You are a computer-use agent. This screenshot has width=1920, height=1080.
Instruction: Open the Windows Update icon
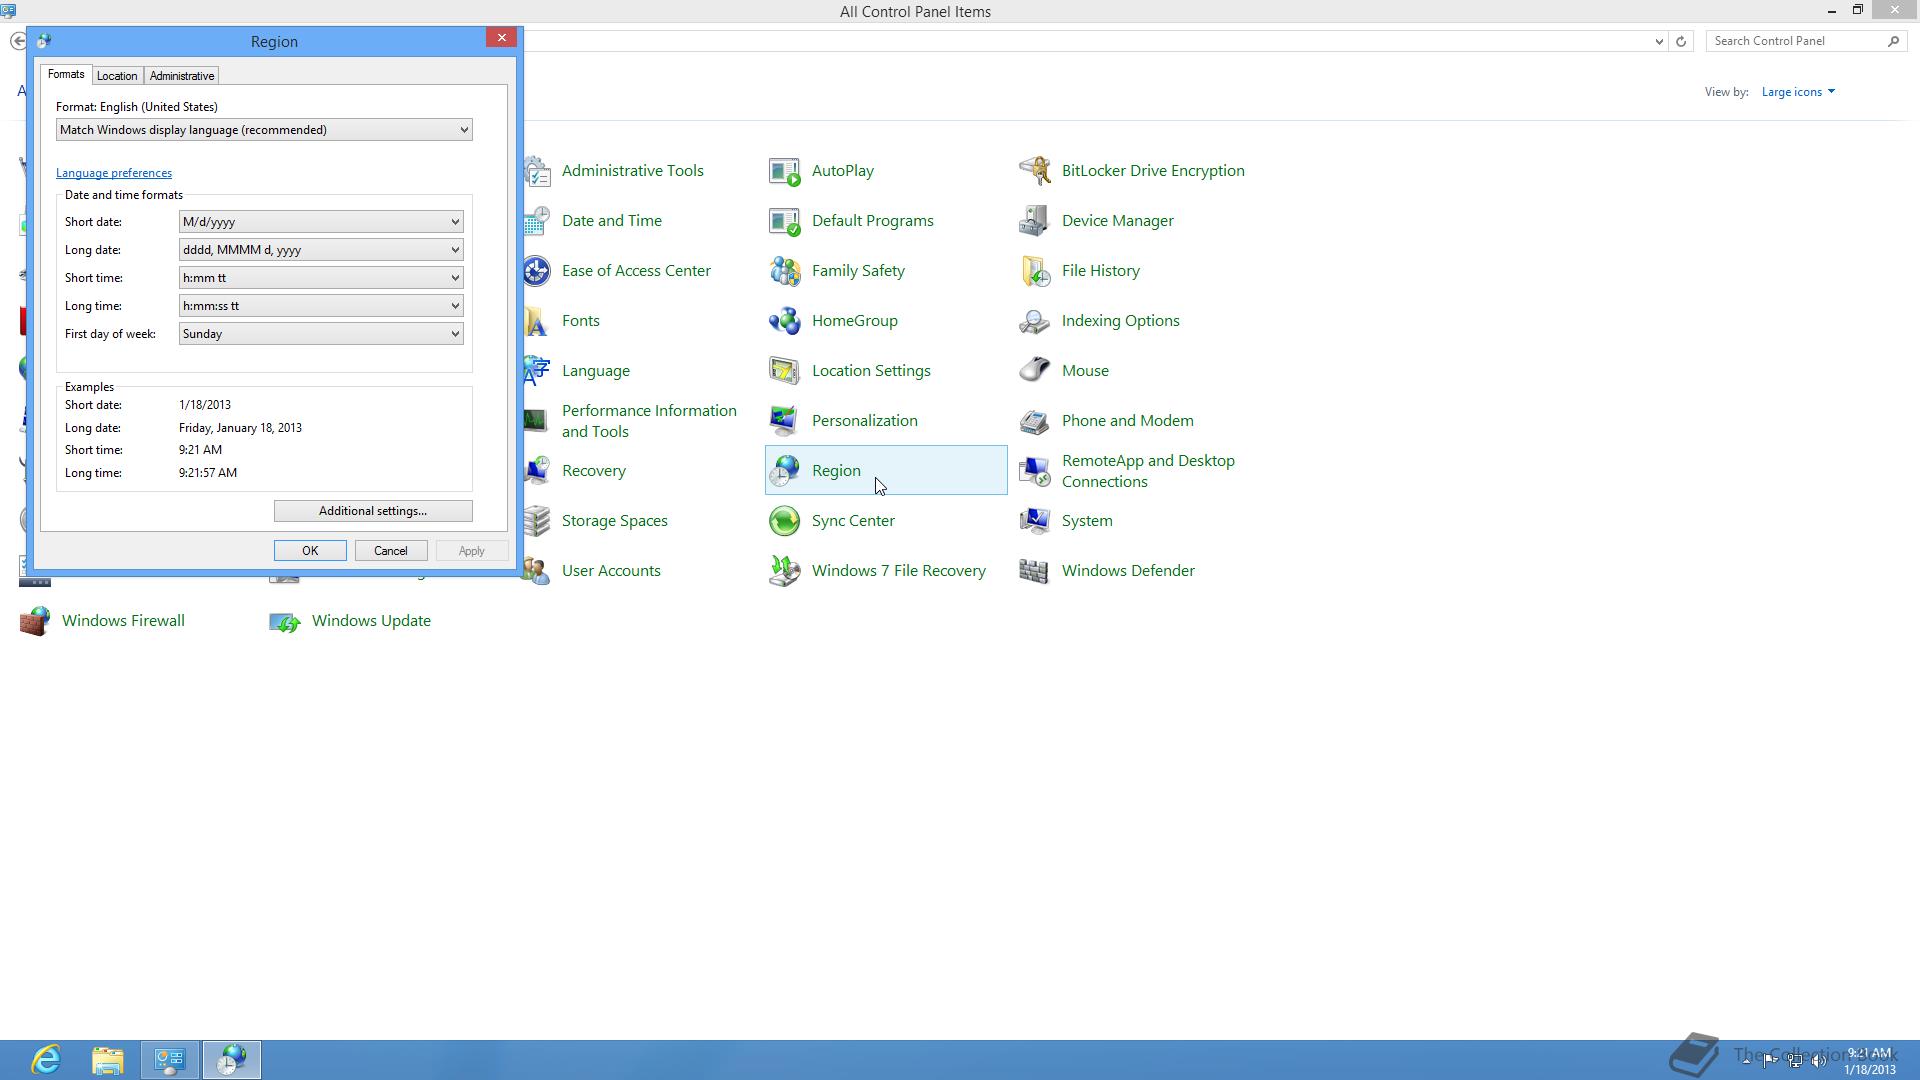pyautogui.click(x=285, y=621)
